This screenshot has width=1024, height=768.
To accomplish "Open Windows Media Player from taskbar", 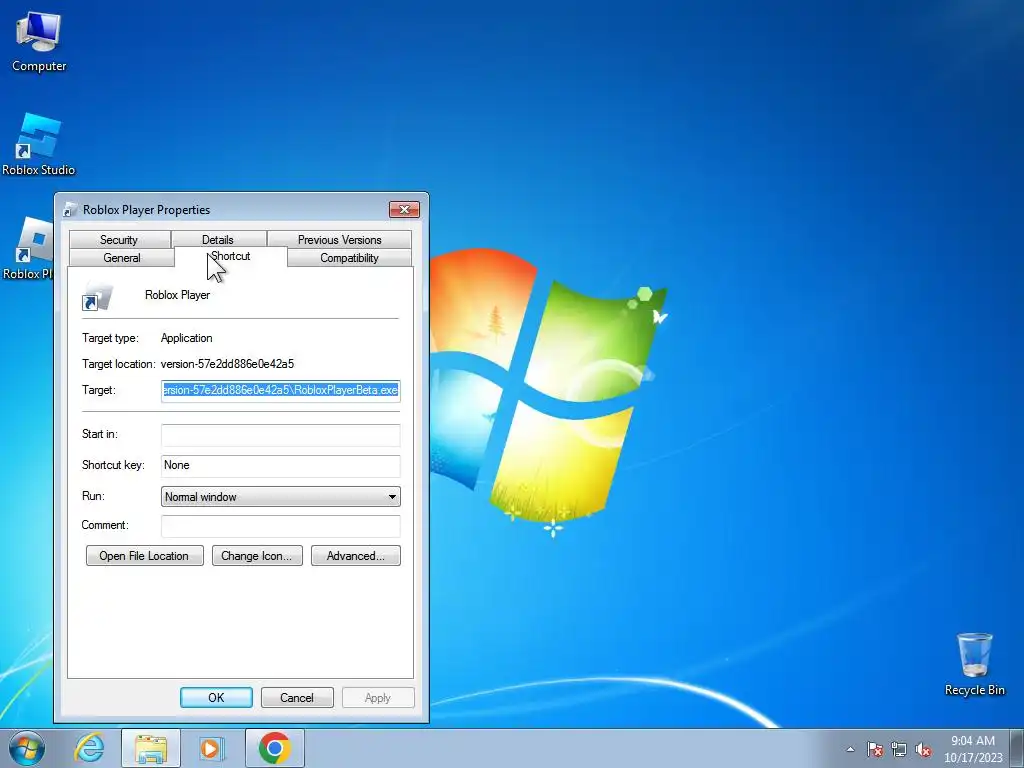I will [x=212, y=748].
